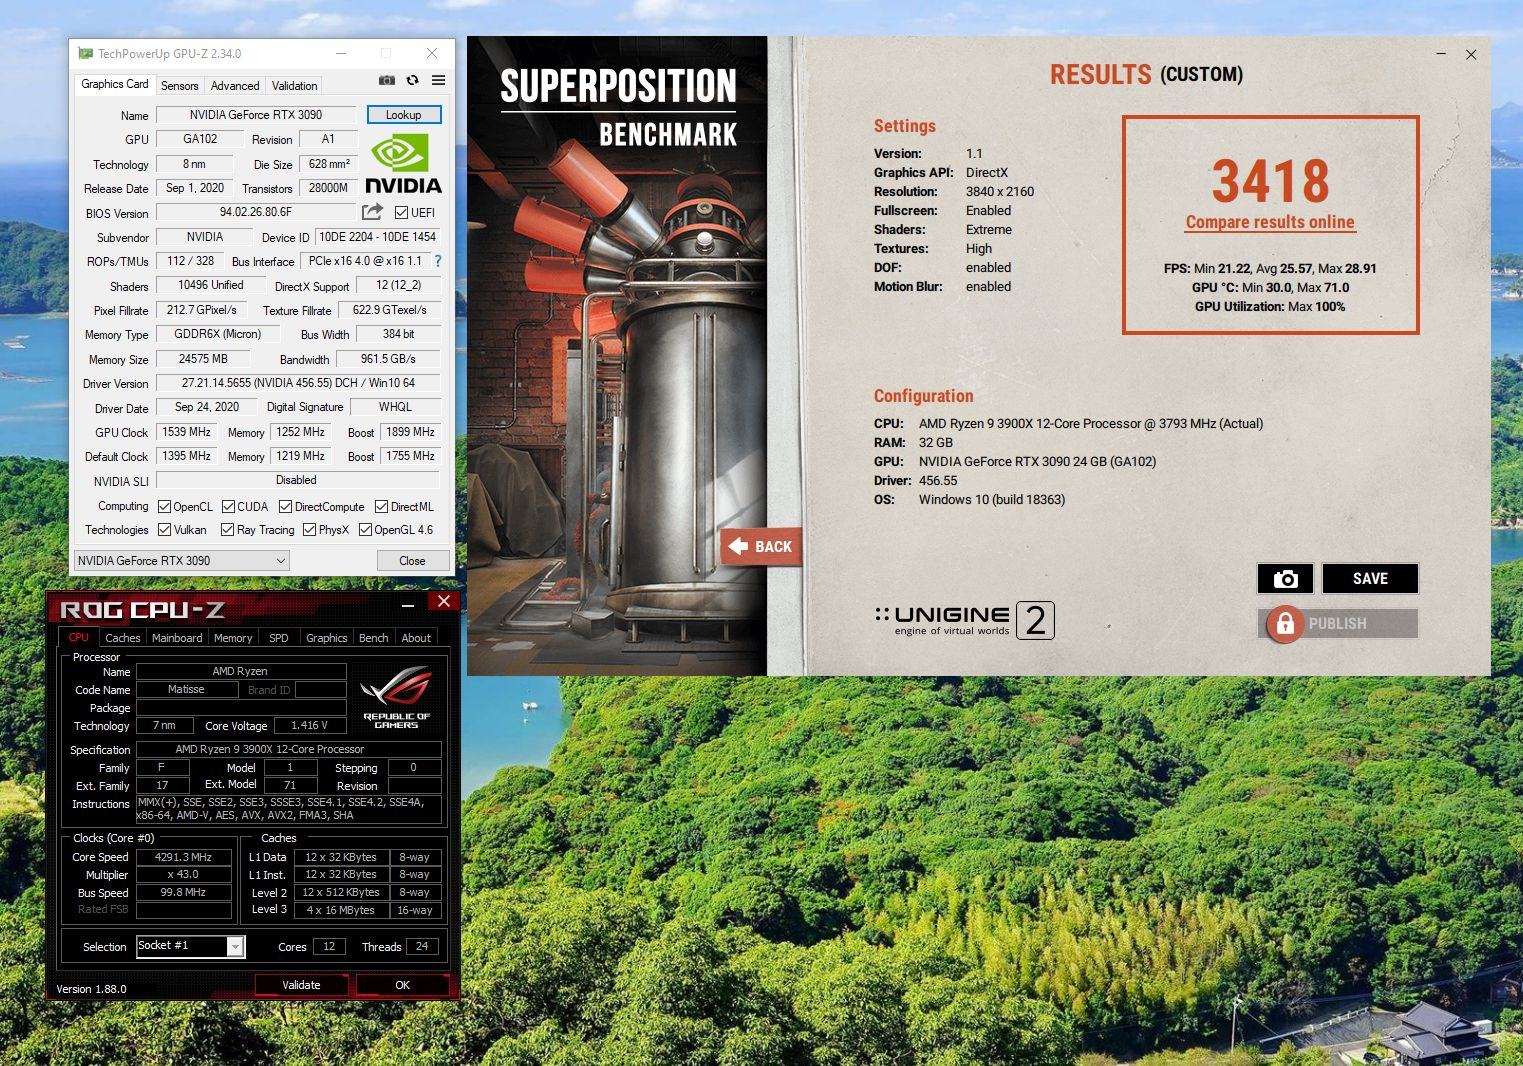1523x1066 pixels.
Task: Click the Validate button in CPU-Z
Action: coord(301,985)
